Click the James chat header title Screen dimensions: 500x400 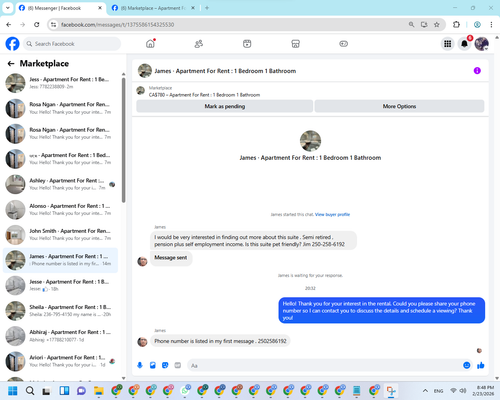(x=225, y=71)
